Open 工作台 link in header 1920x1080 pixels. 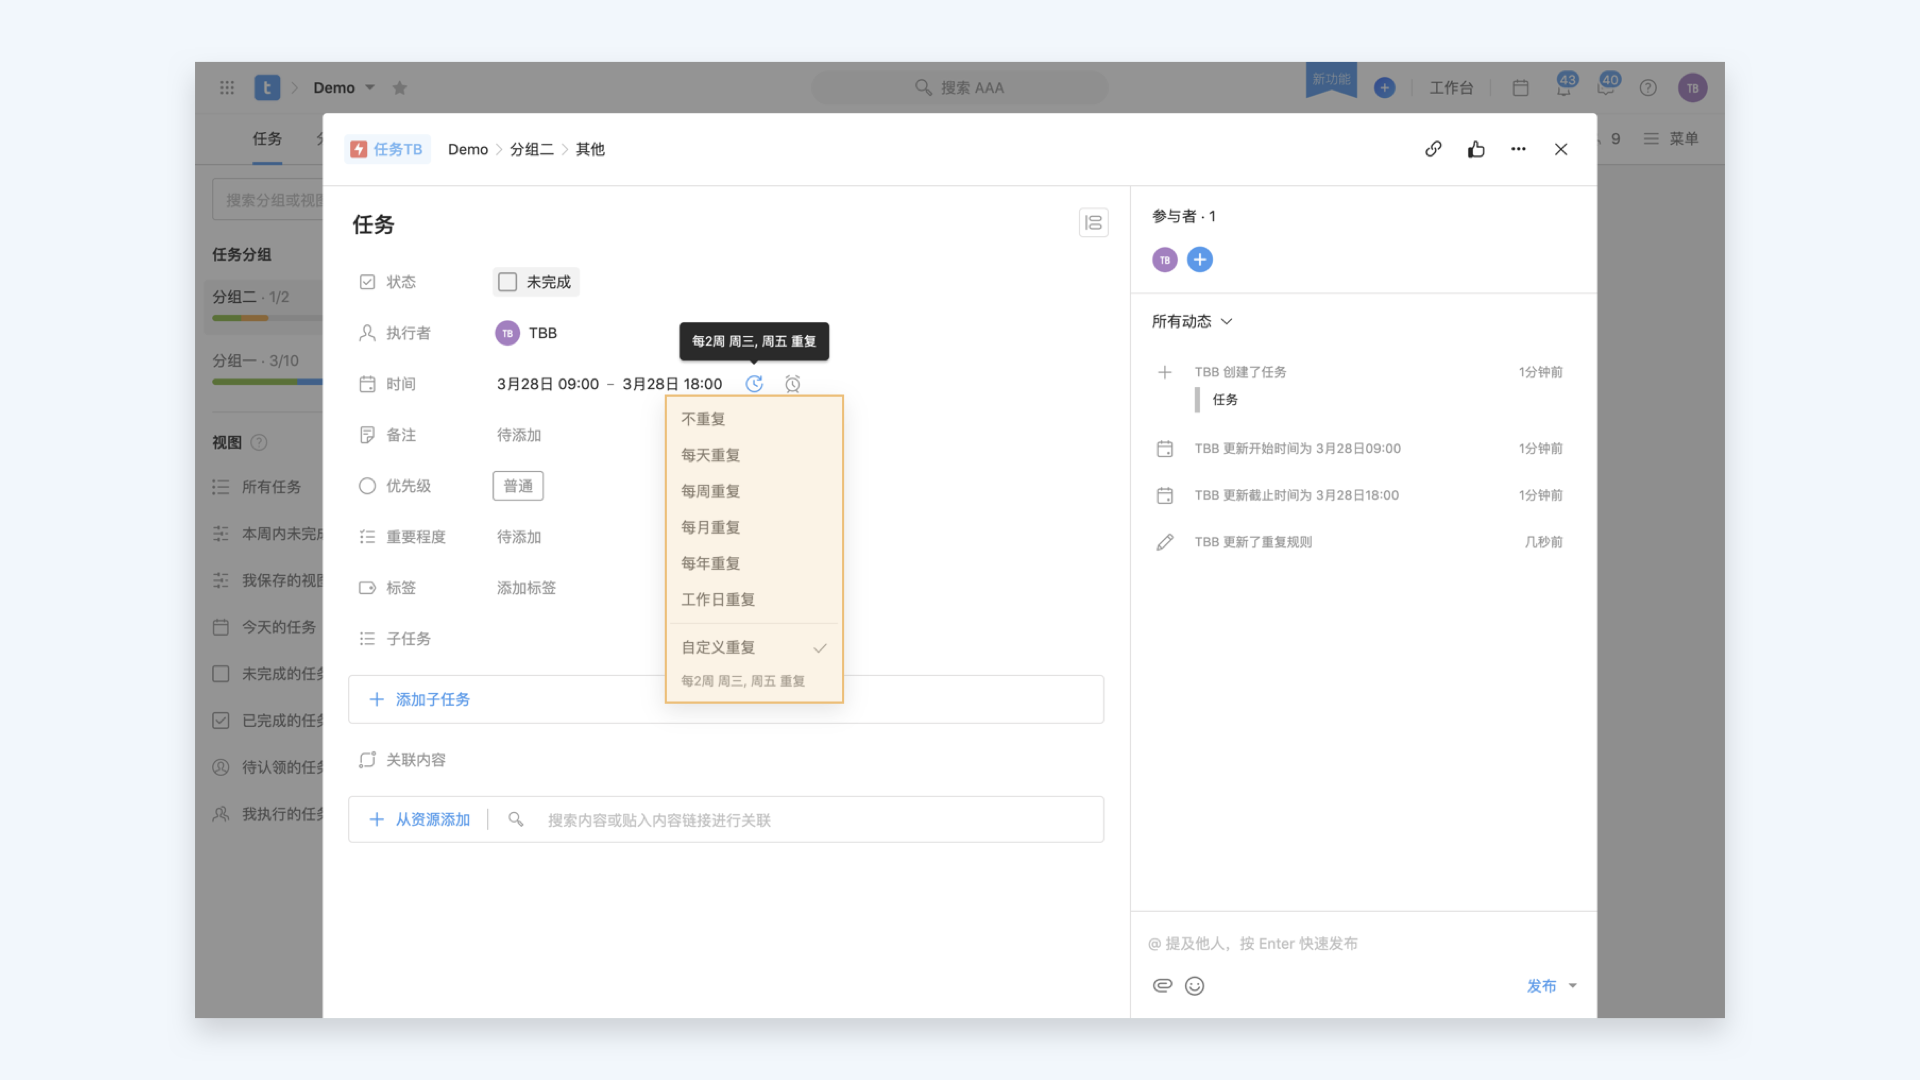(x=1451, y=88)
